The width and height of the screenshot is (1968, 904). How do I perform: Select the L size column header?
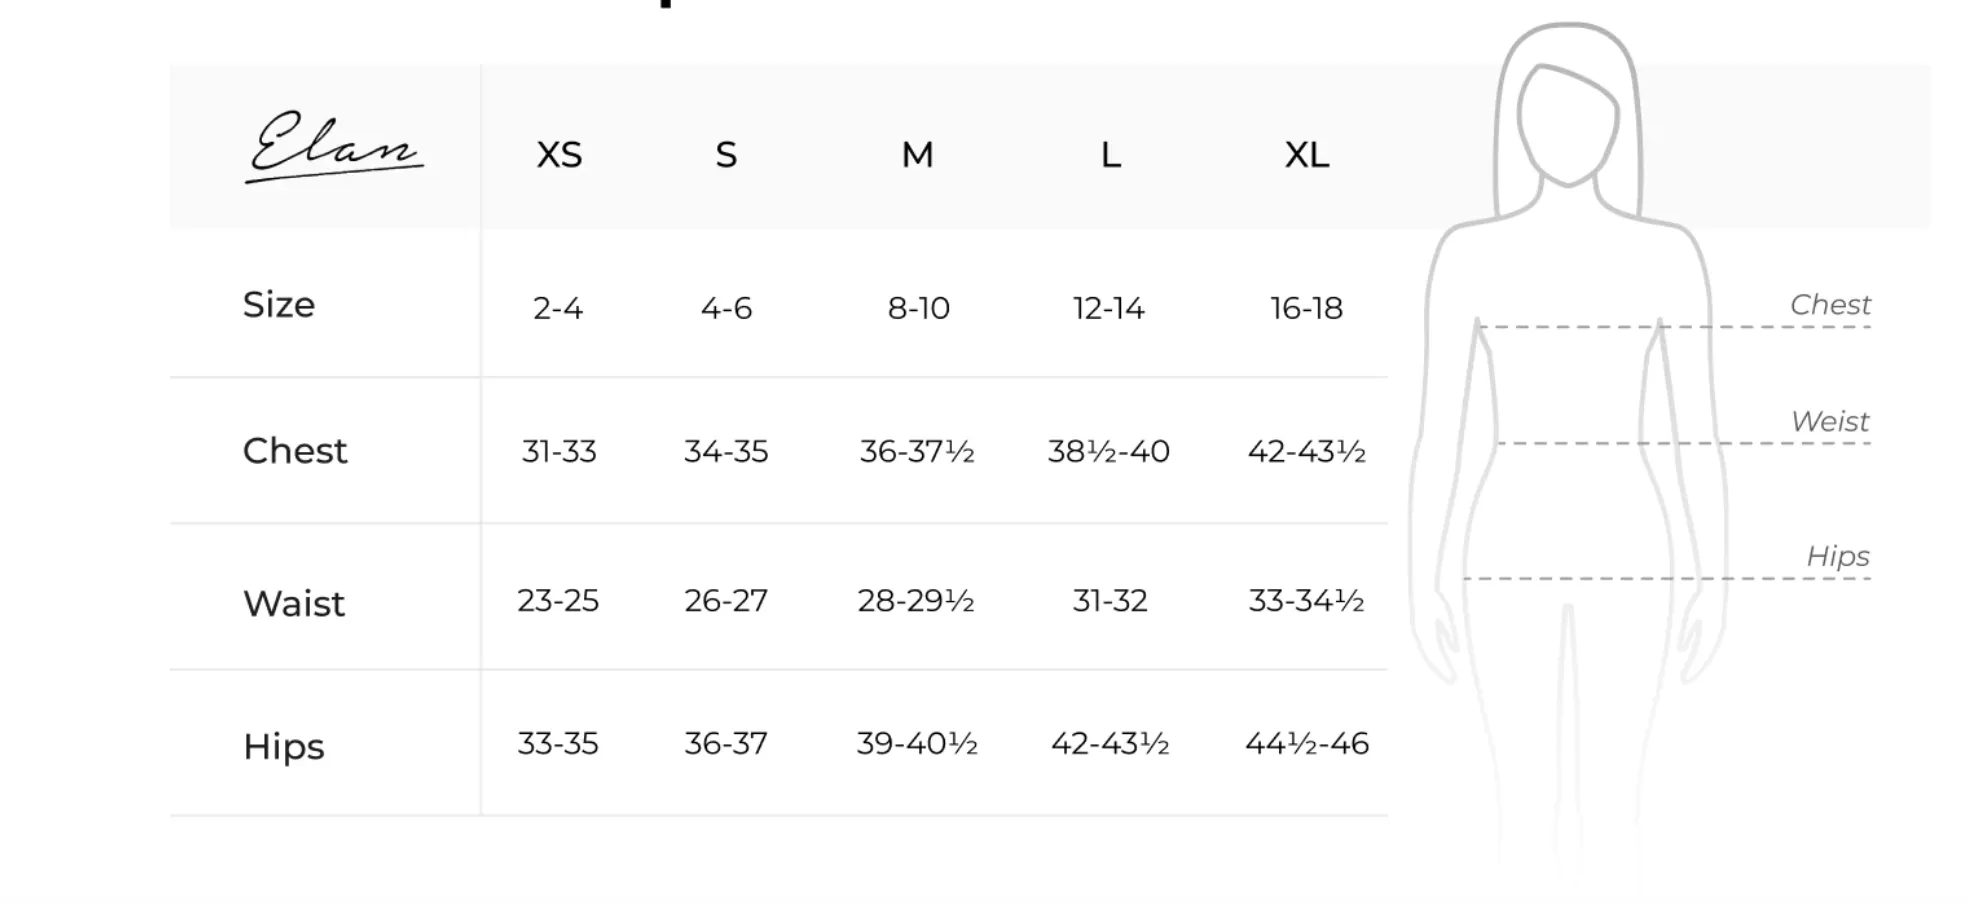(x=1110, y=155)
